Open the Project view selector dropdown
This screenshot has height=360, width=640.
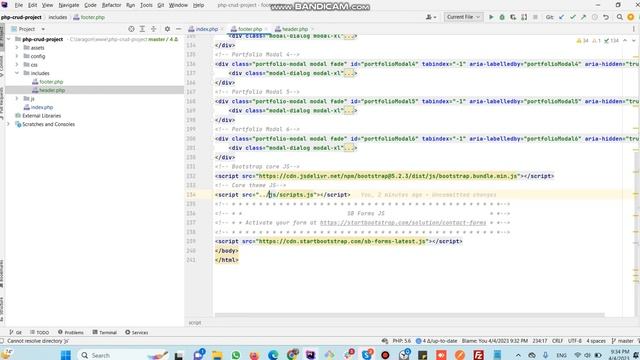28,29
